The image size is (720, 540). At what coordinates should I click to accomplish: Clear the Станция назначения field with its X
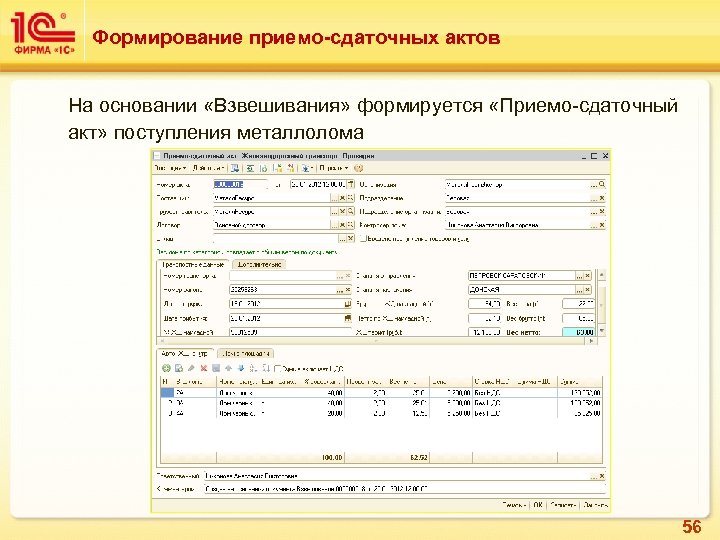(588, 290)
